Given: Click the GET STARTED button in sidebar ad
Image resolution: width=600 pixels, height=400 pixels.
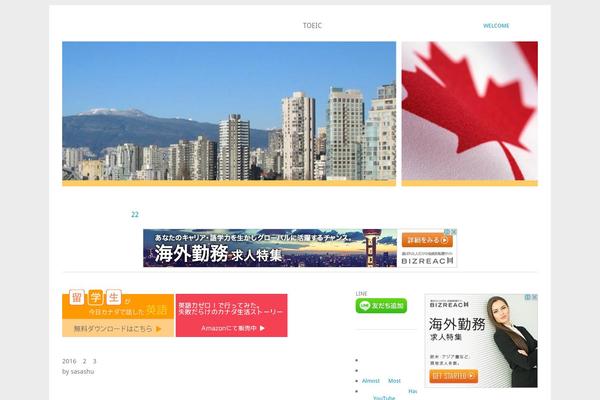Looking at the screenshot, I should tap(453, 376).
